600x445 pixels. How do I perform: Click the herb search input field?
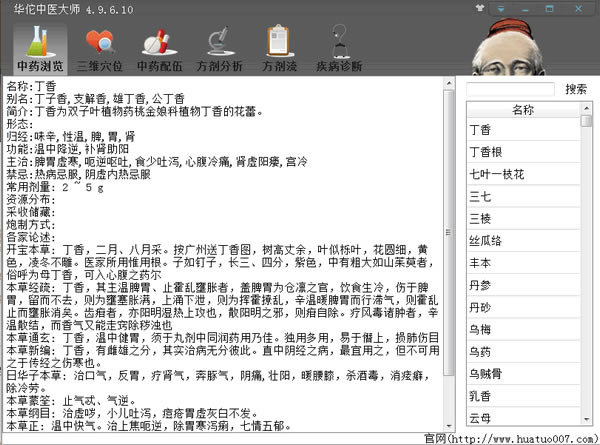point(509,89)
